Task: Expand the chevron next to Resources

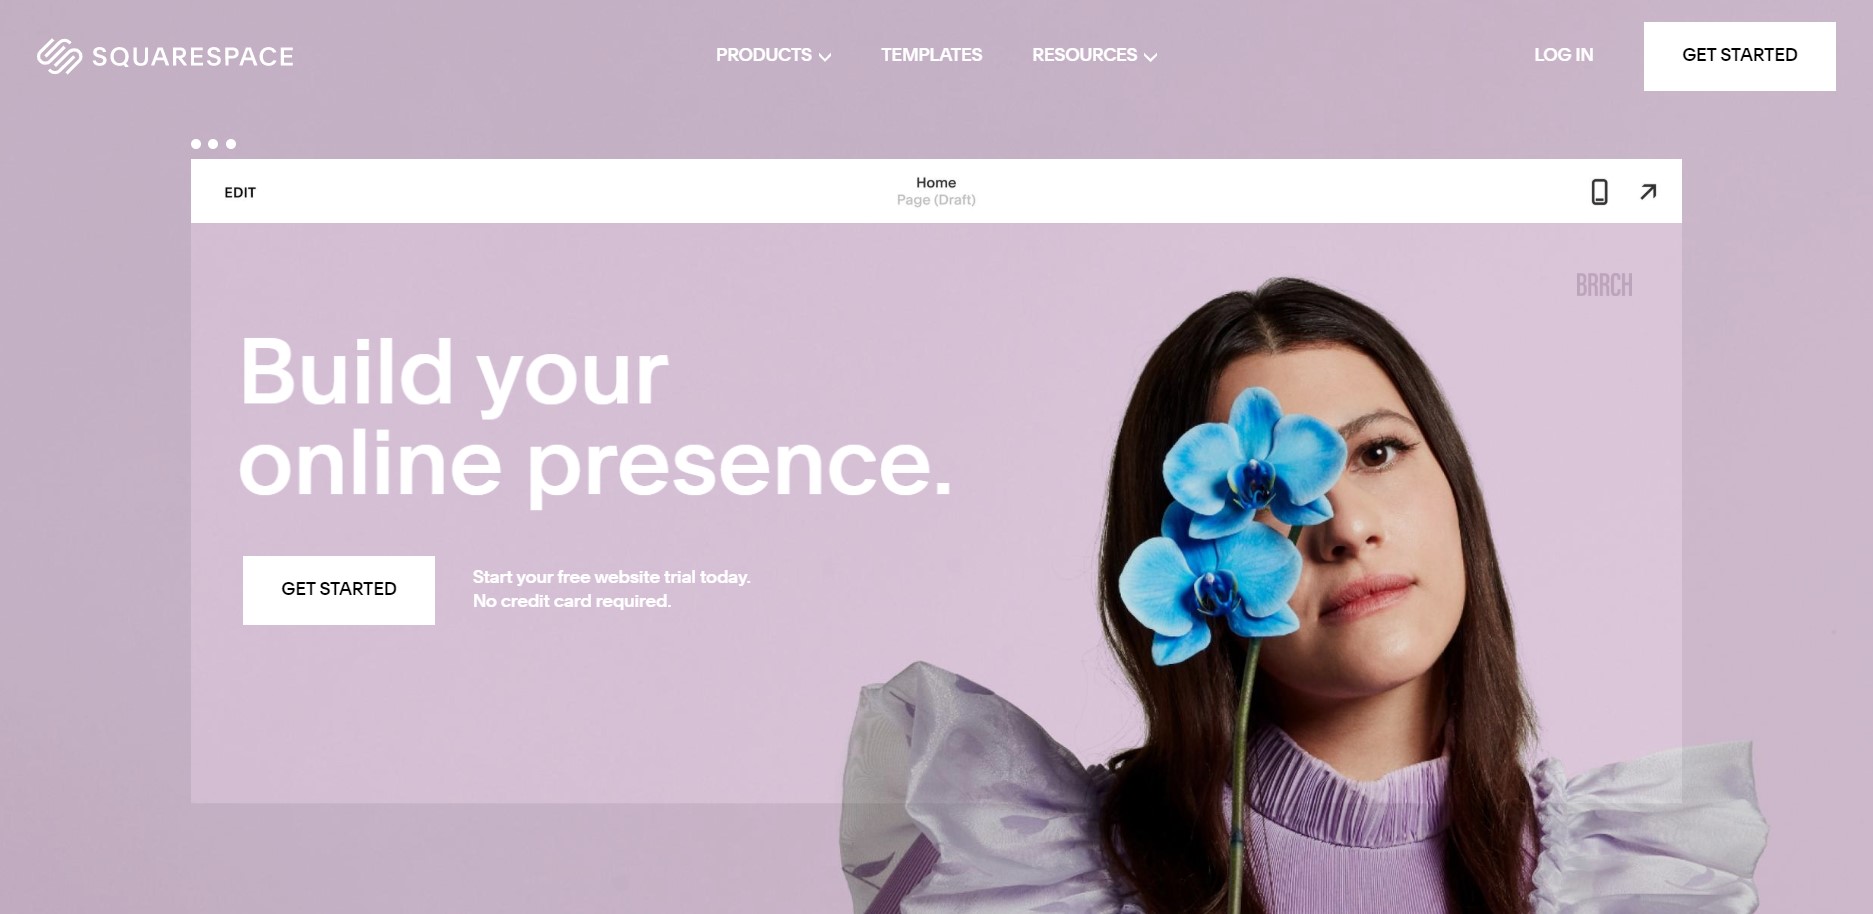Action: [x=1150, y=57]
